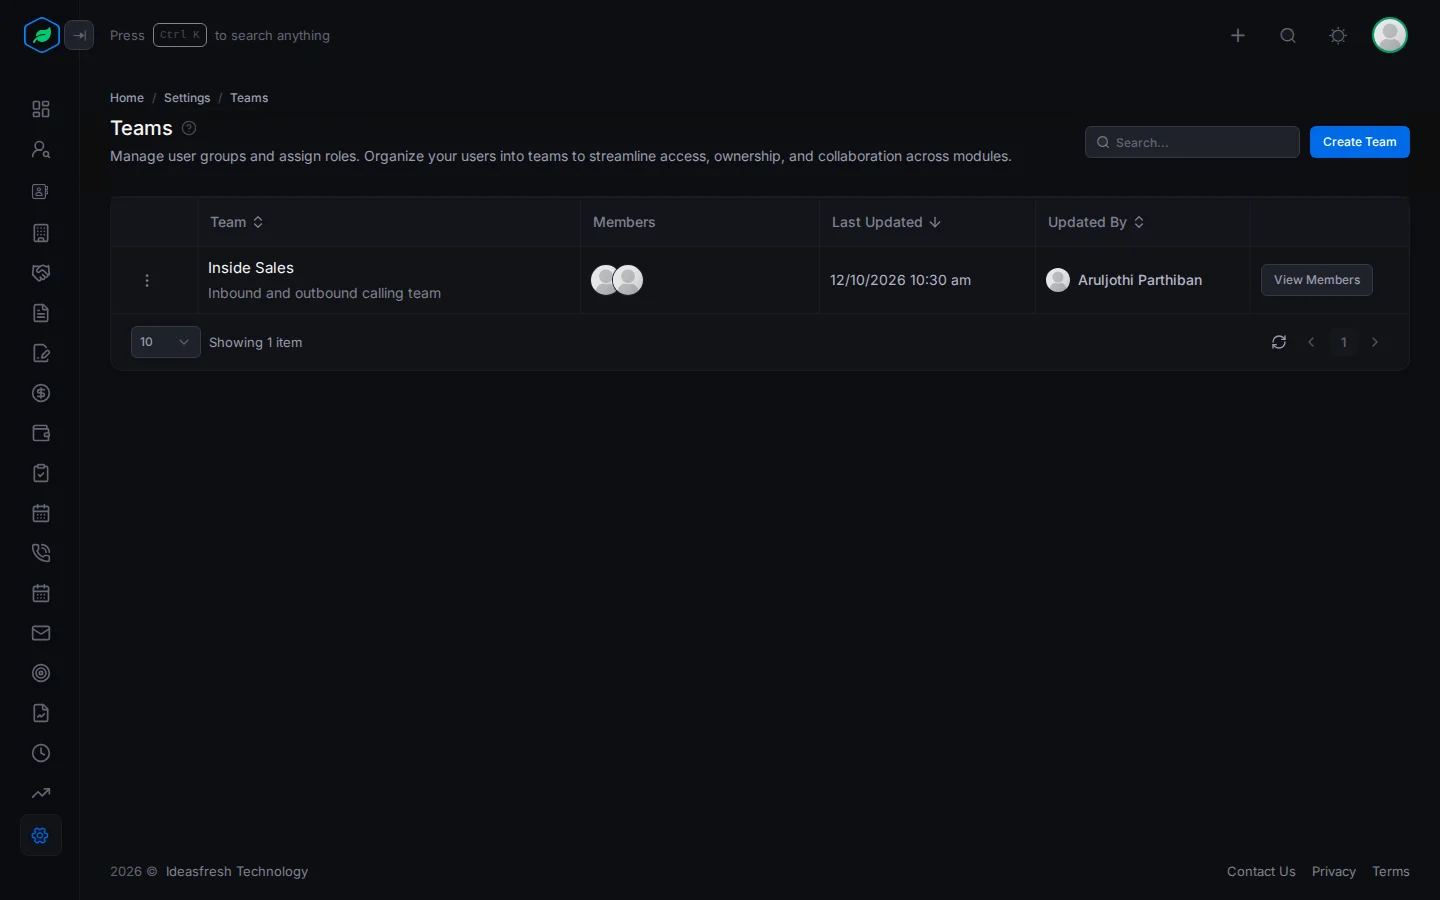Select page 1 in pagination
Viewport: 1440px width, 900px height.
click(1344, 342)
